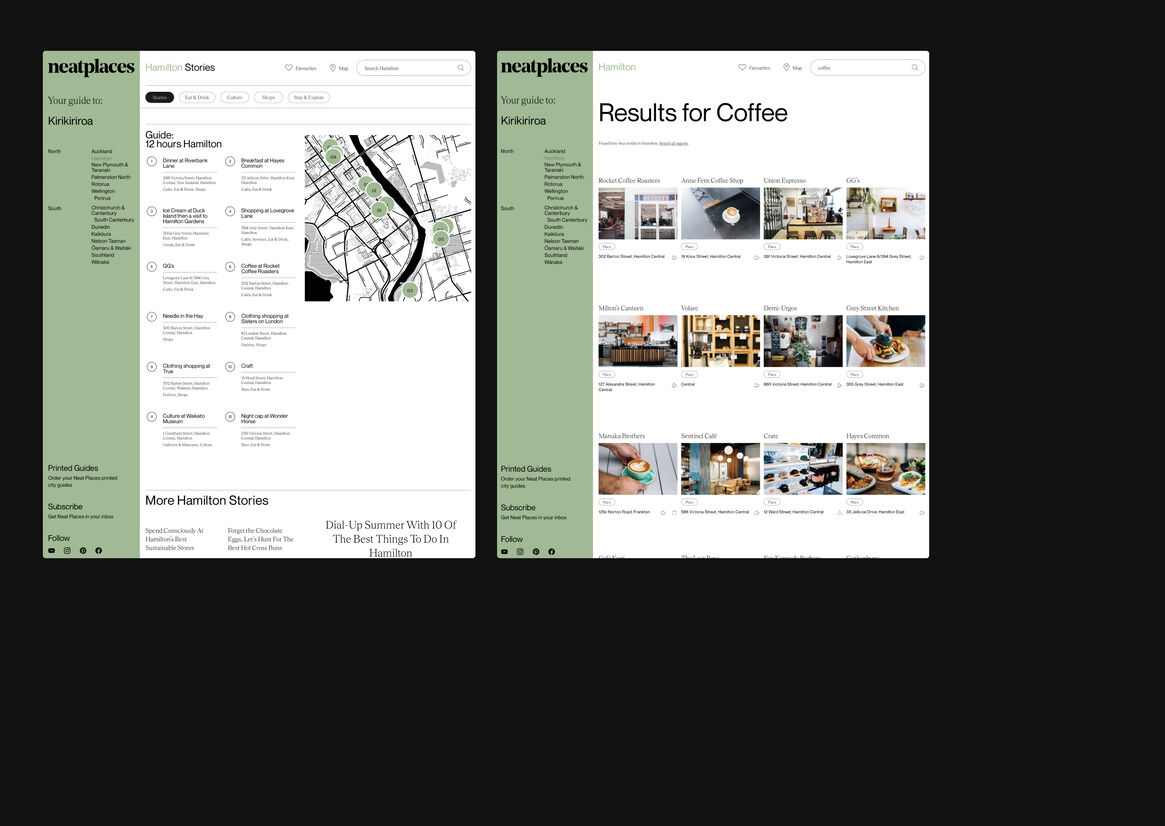The width and height of the screenshot is (1165, 826).
Task: Click Pinterest icon in right page footer
Action: pos(536,552)
